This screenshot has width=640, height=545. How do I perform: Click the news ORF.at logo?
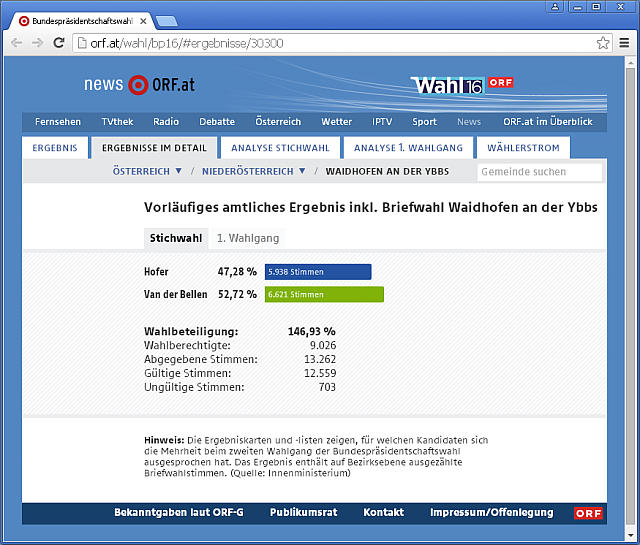pos(139,85)
